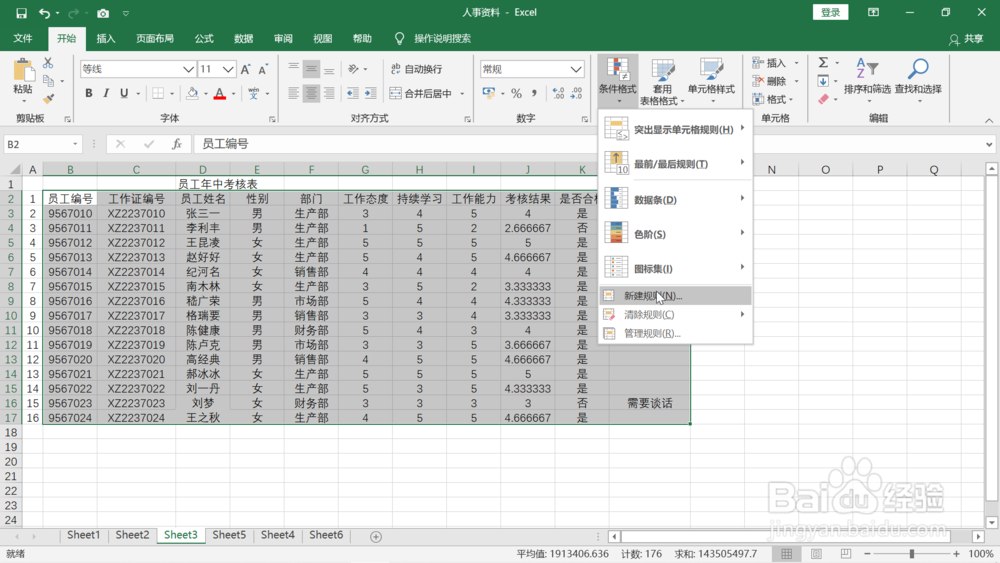This screenshot has width=1000, height=563.
Task: Toggle center horizontal alignment
Action: 311,94
